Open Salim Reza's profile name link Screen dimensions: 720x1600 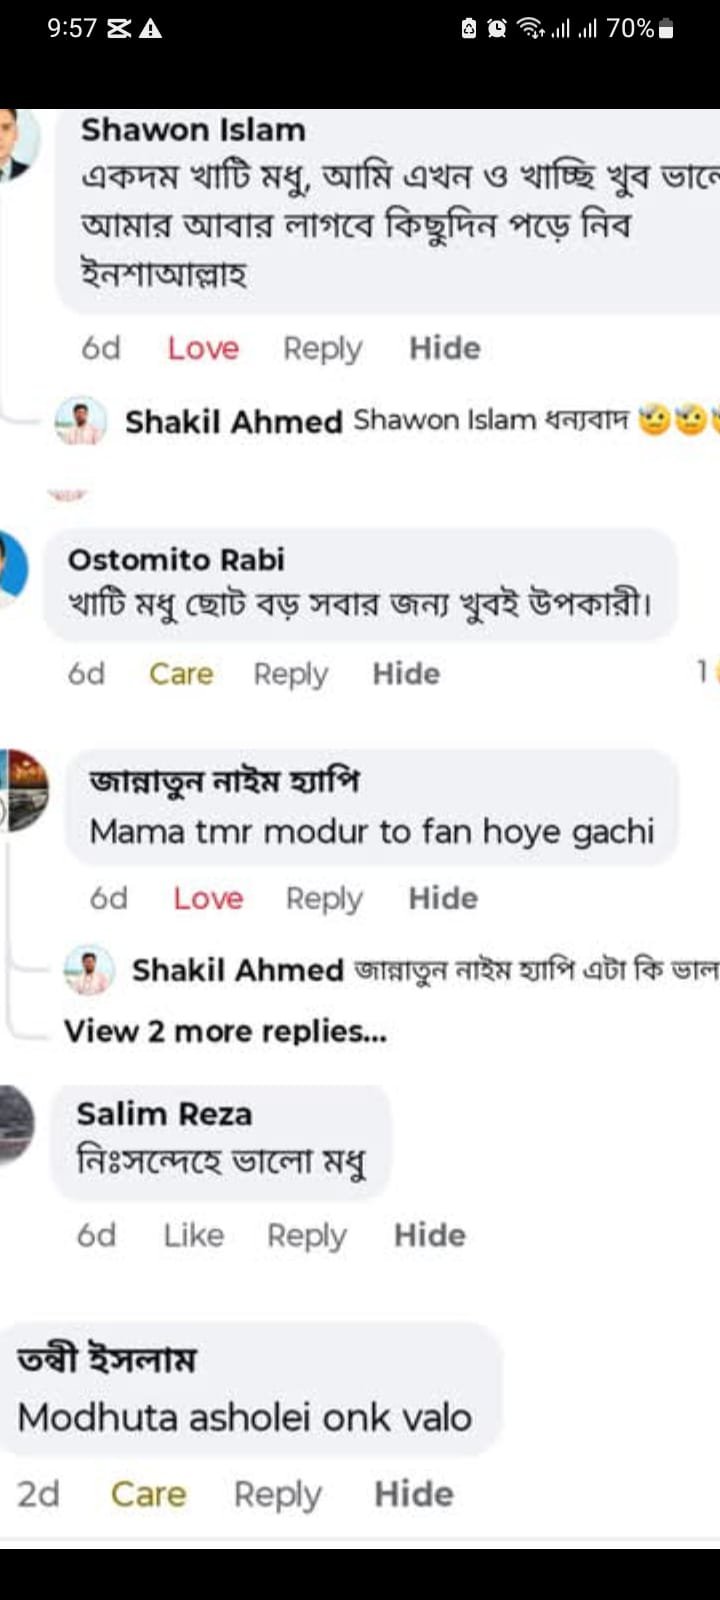tap(164, 1114)
